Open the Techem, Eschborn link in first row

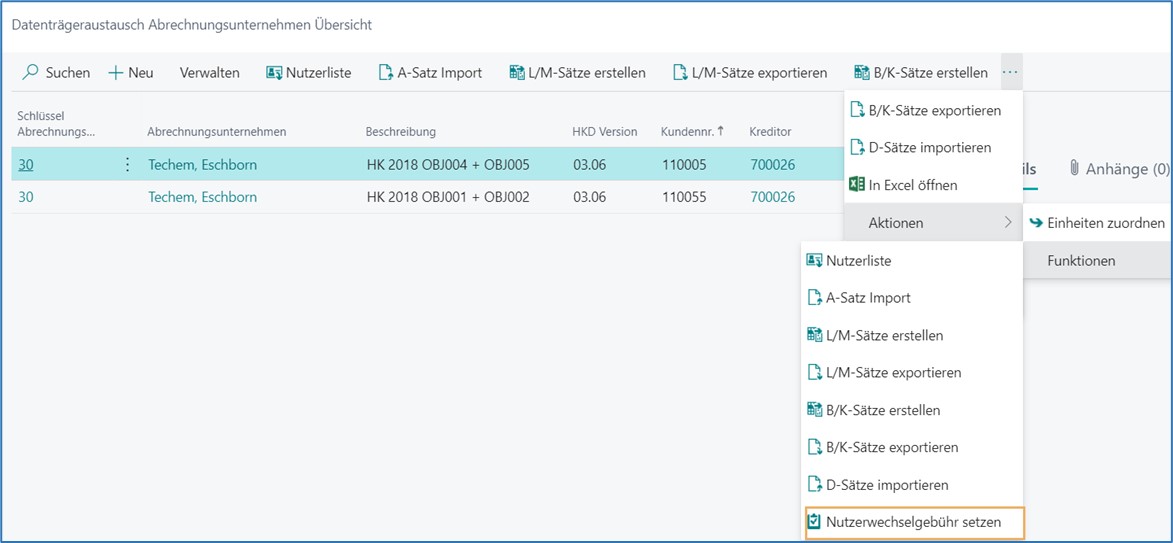tap(202, 165)
